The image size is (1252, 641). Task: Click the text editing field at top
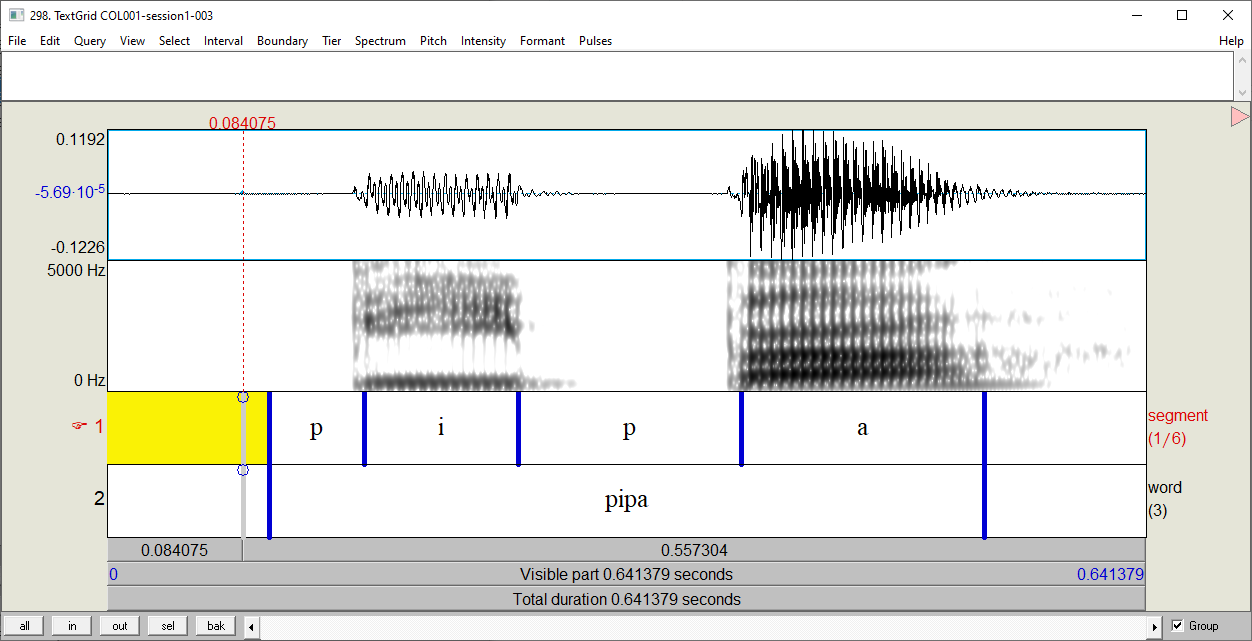coord(617,76)
